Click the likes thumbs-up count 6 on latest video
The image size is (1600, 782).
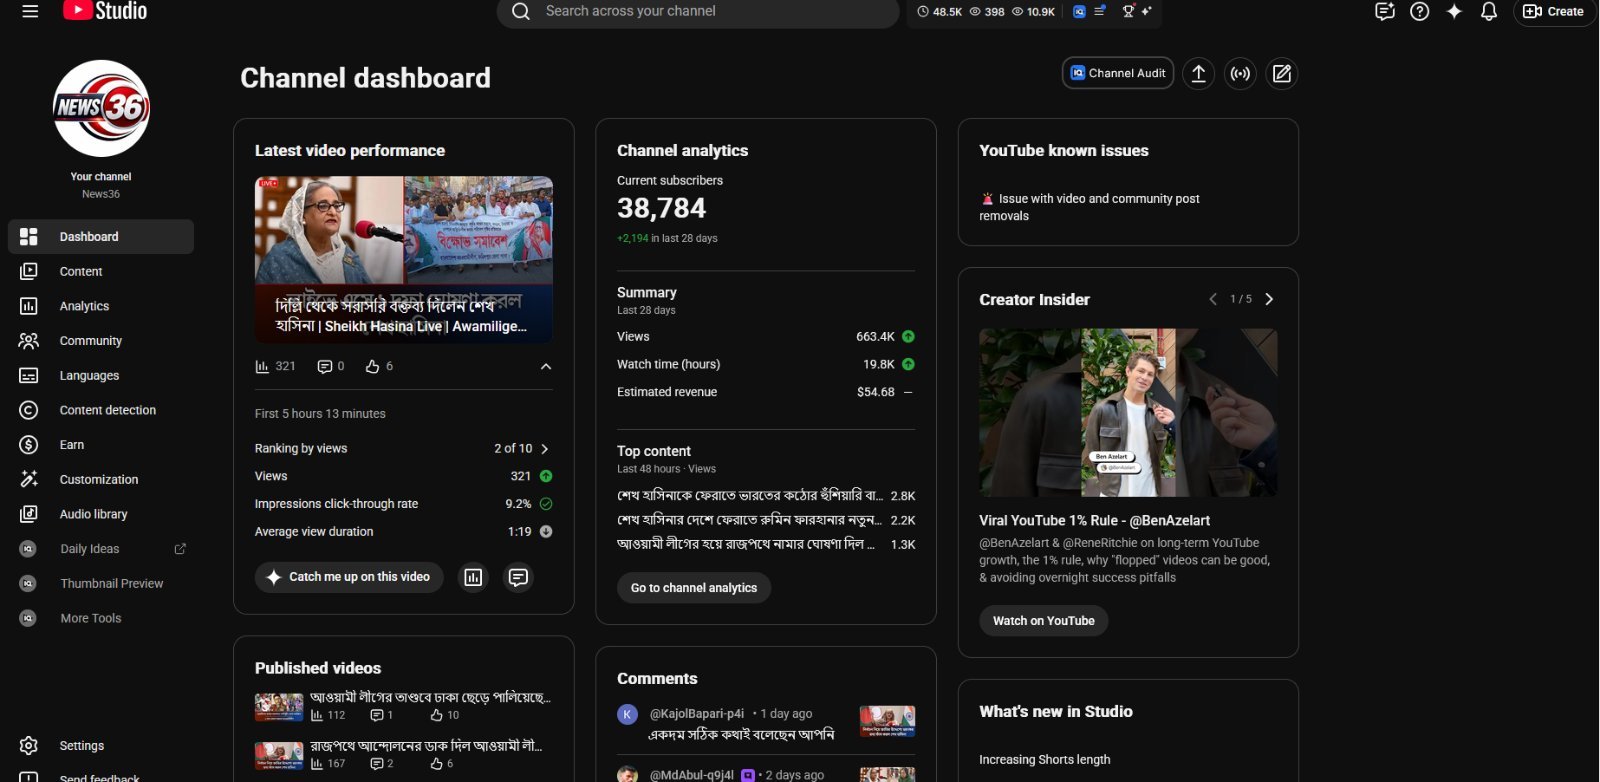pyautogui.click(x=379, y=366)
